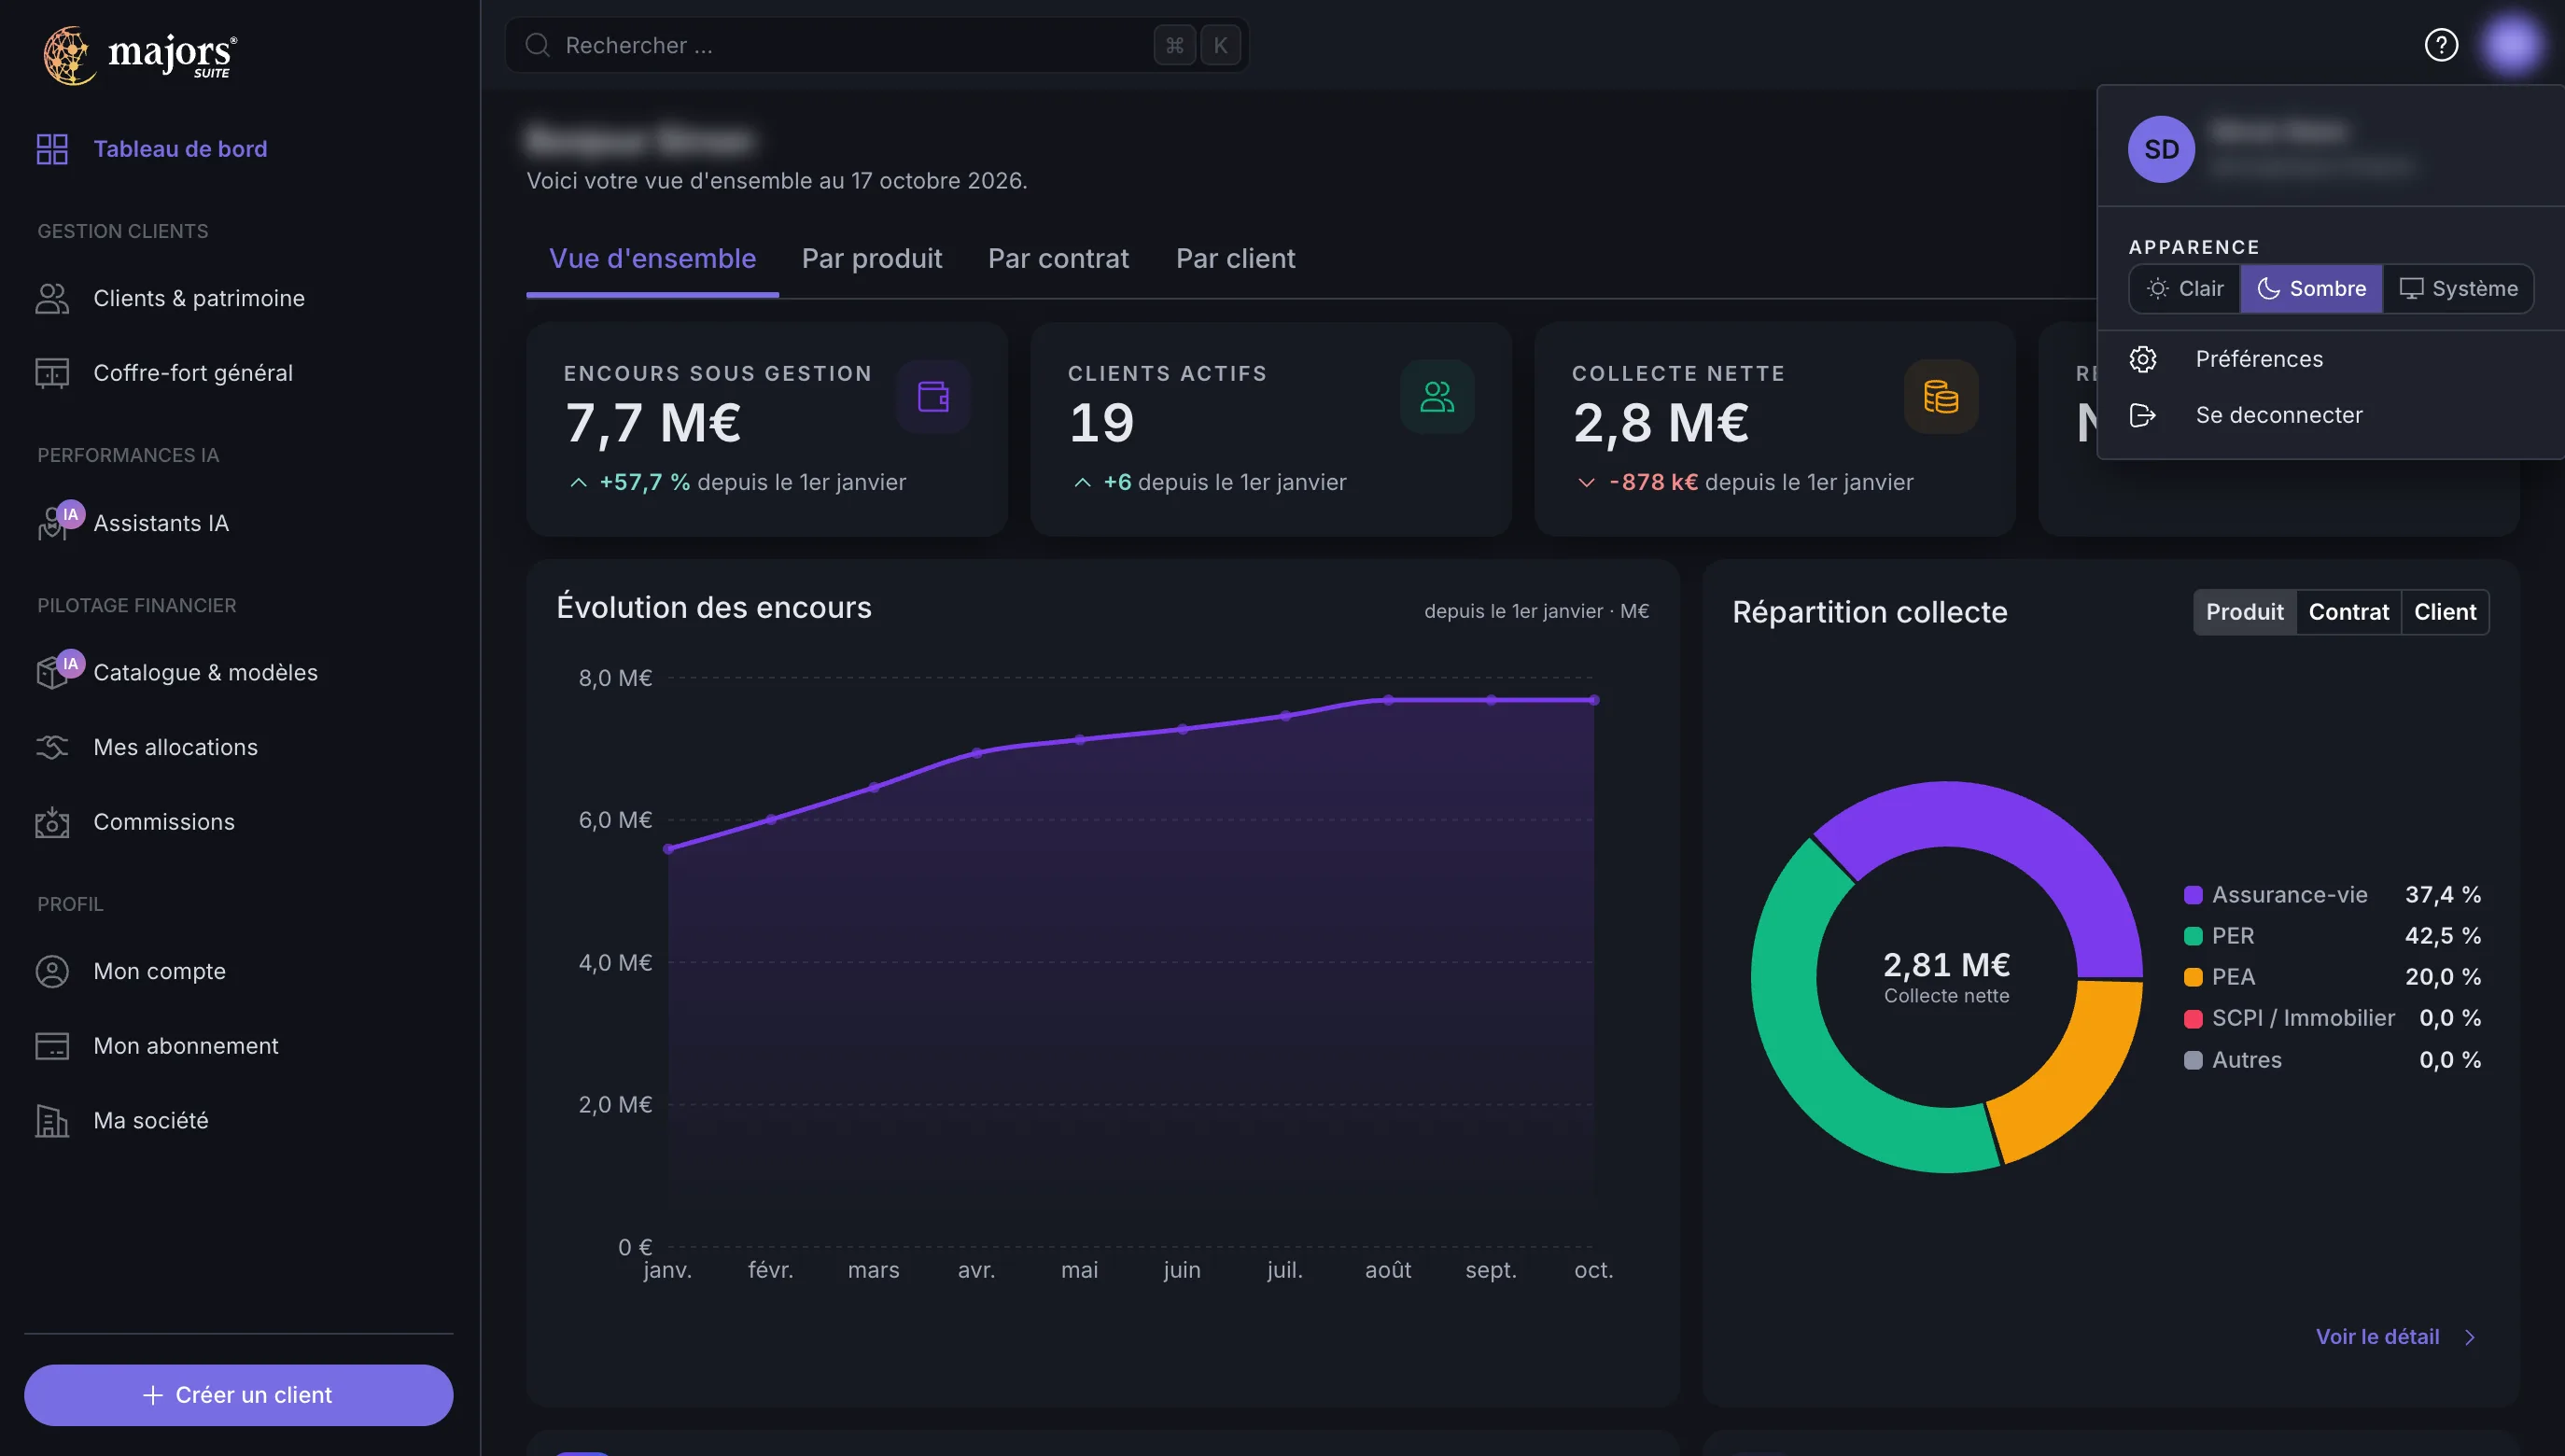Click the coins icon in Collecte nette card

(1941, 397)
